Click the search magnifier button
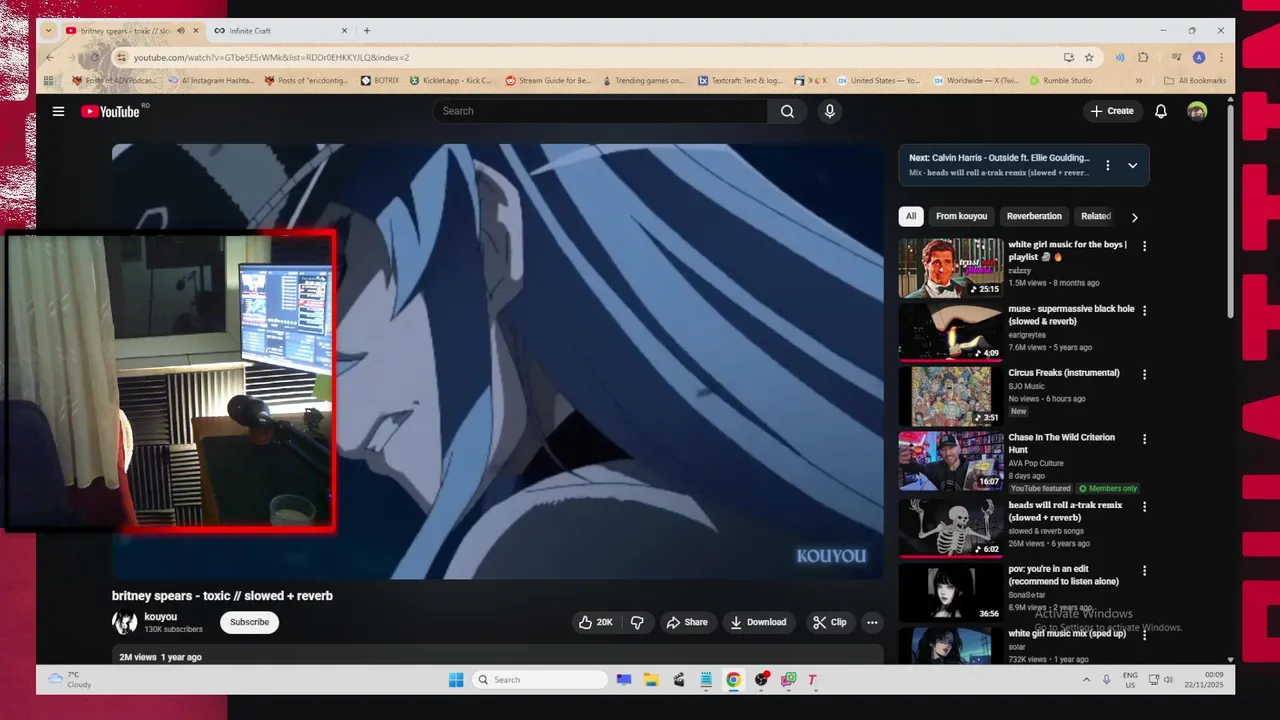This screenshot has width=1280, height=720. point(787,111)
